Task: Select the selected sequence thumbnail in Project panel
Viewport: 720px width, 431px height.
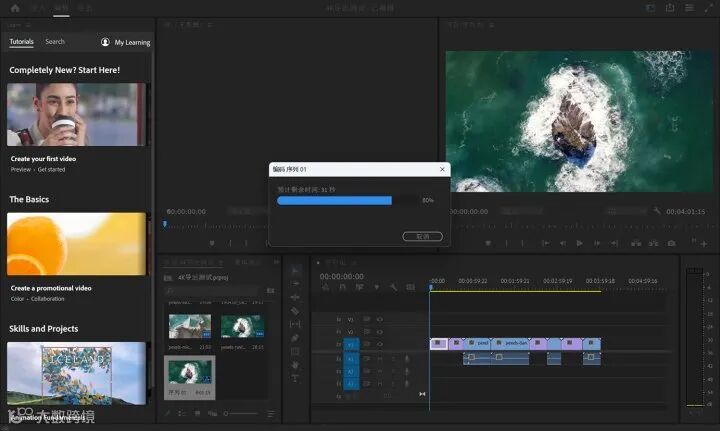Action: [189, 373]
